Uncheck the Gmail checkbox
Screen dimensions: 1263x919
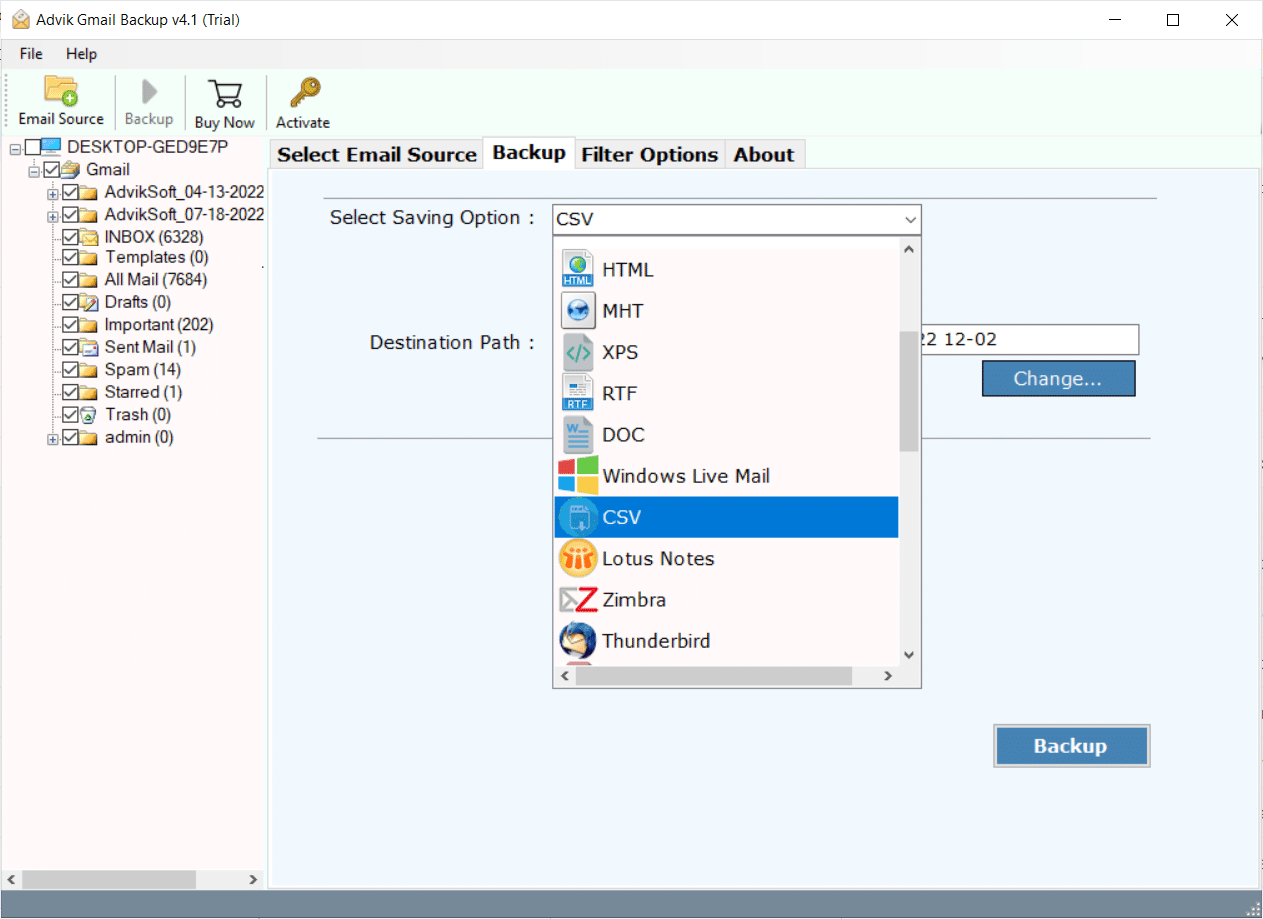coord(51,170)
